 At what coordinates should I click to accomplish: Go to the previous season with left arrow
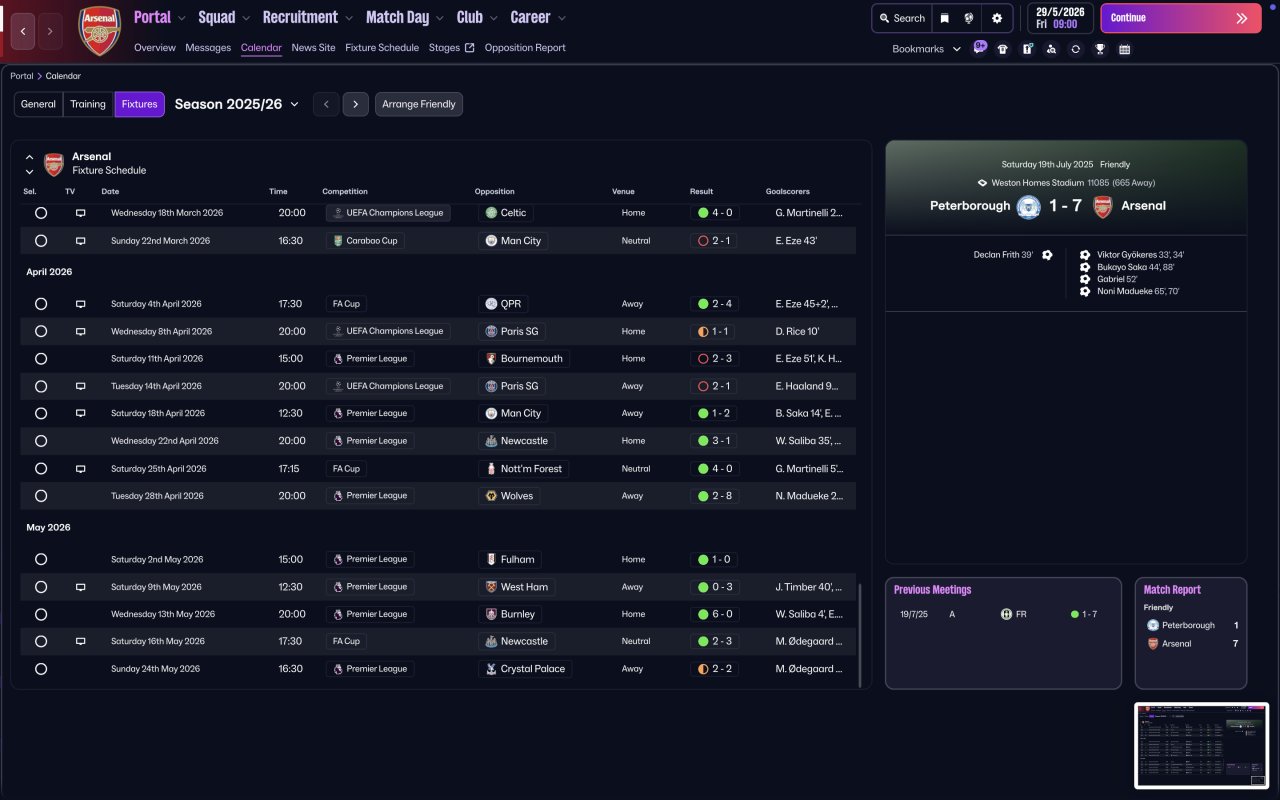coord(325,104)
